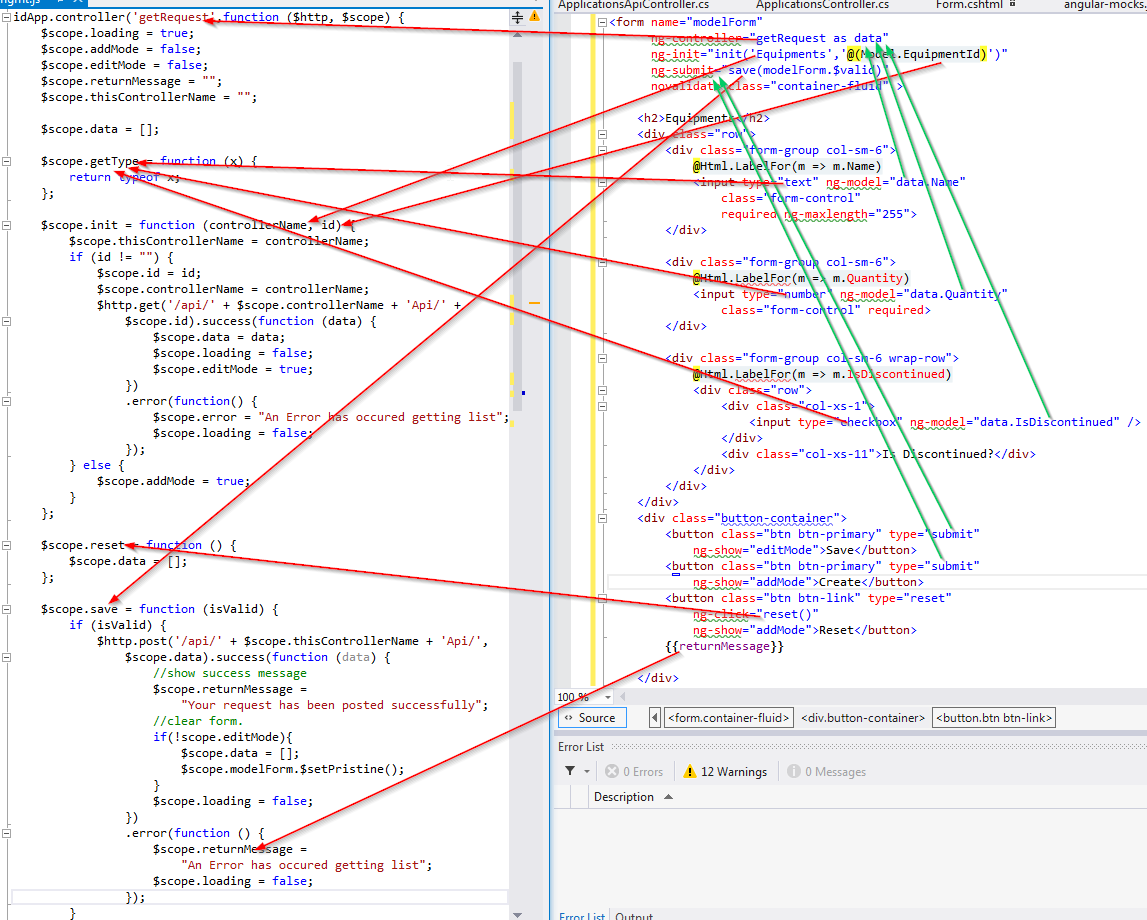The image size is (1147, 920).
Task: Collapse the div col-xs-1 element
Action: click(602, 406)
